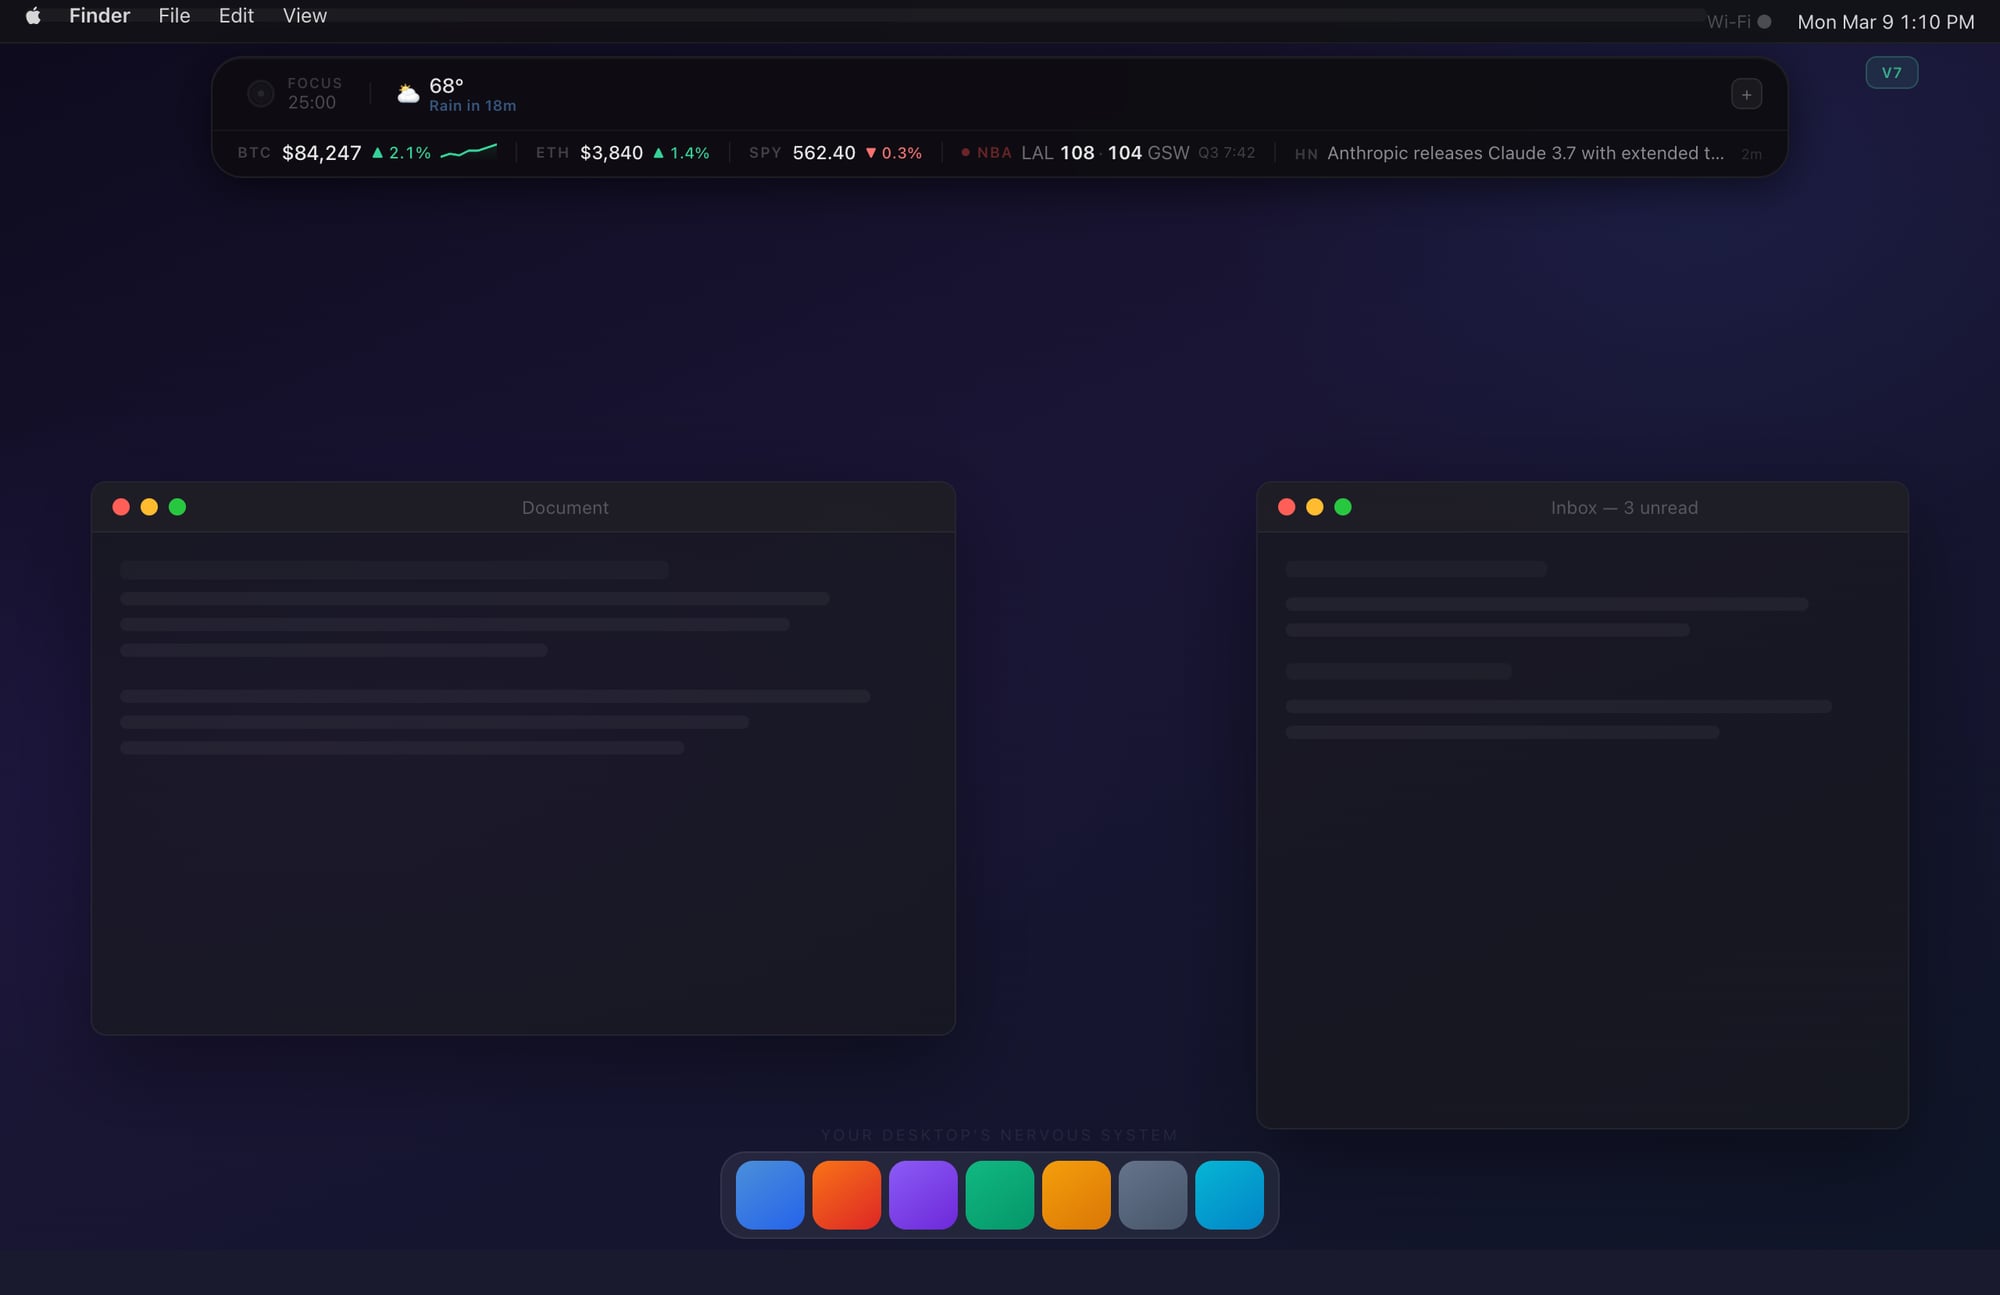Viewport: 2000px width, 1295px height.
Task: Toggle the V7 badge in the top corner
Action: (x=1891, y=72)
